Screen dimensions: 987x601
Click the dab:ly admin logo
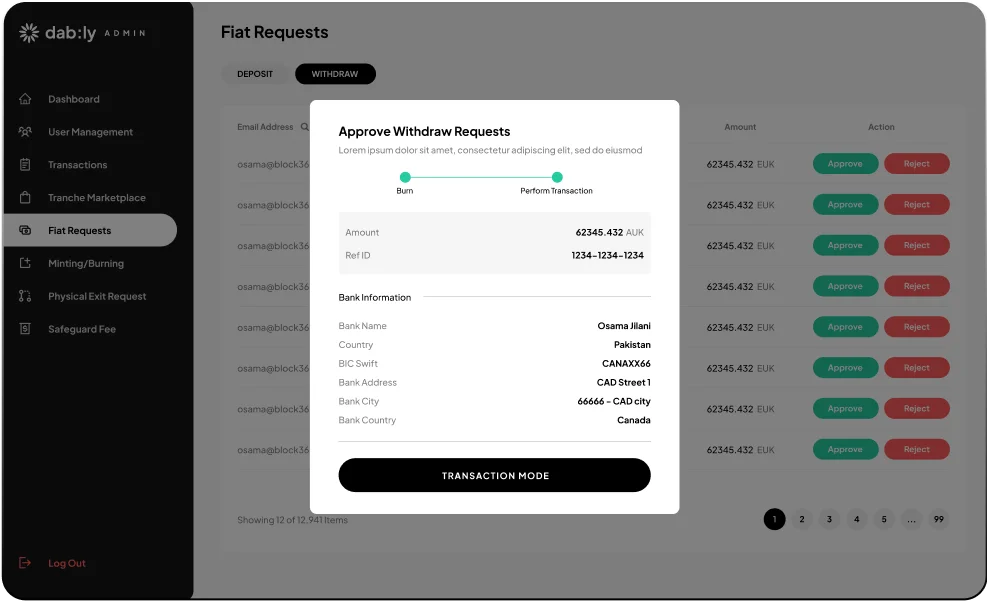tap(82, 33)
